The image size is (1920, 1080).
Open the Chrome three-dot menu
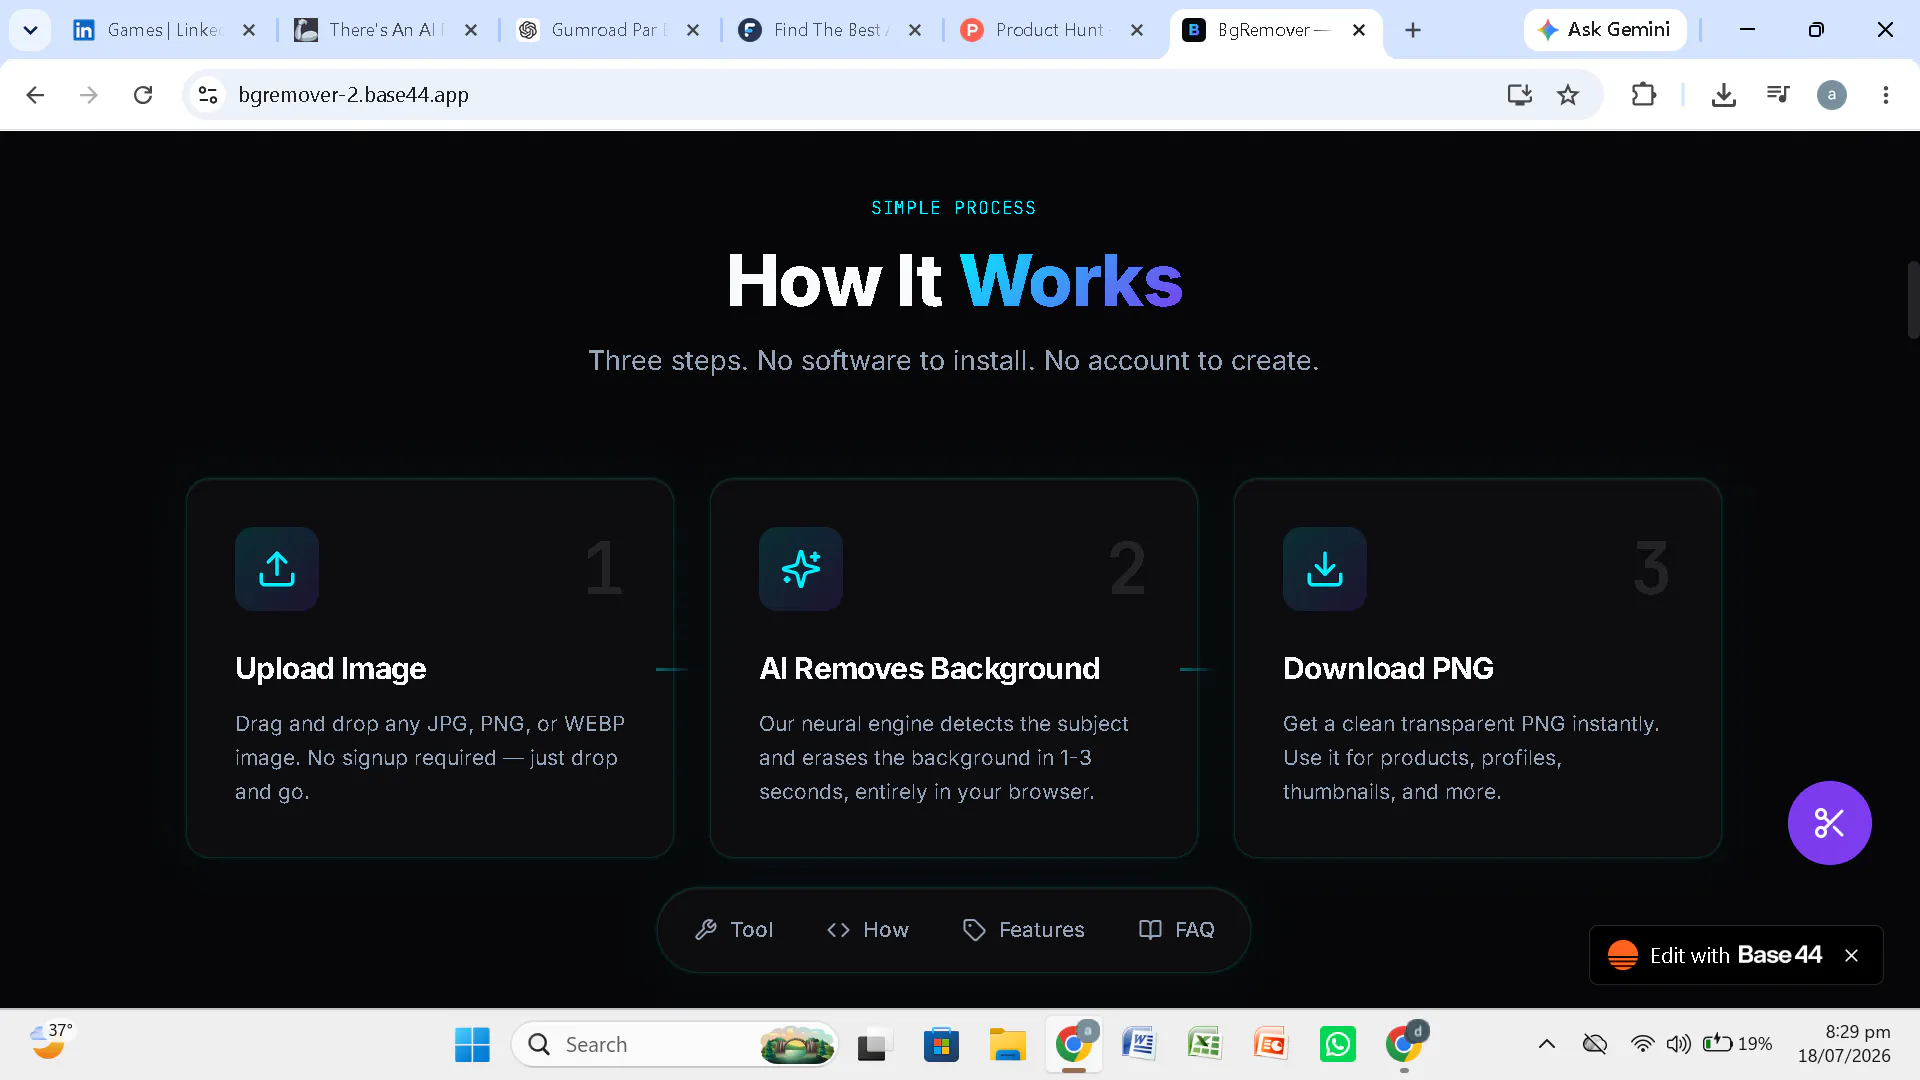click(x=1886, y=95)
